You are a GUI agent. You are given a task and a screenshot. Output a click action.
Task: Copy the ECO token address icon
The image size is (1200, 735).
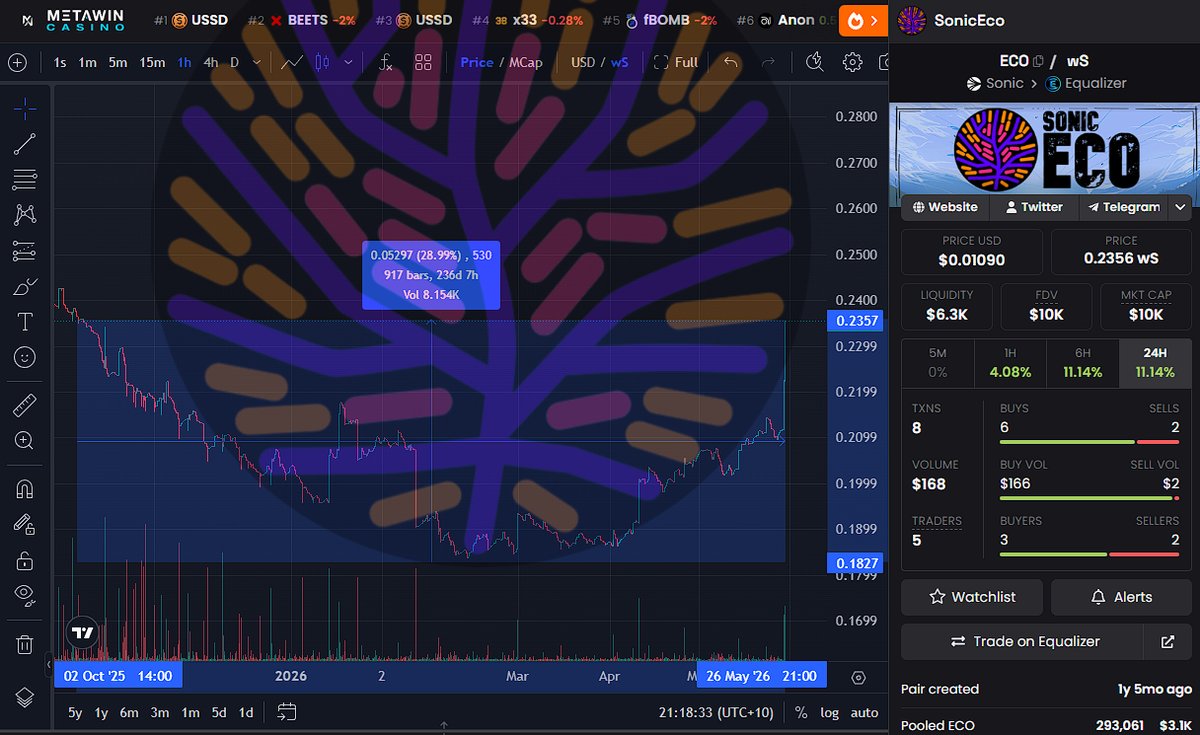pyautogui.click(x=1038, y=61)
